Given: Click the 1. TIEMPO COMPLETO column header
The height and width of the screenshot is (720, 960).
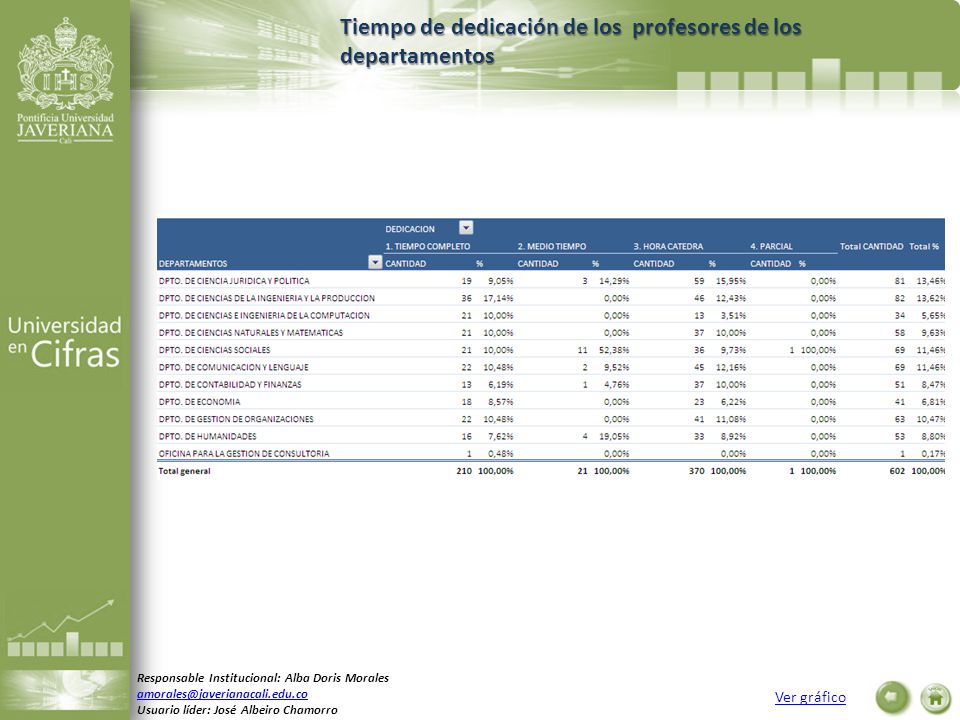Looking at the screenshot, I should 427,246.
